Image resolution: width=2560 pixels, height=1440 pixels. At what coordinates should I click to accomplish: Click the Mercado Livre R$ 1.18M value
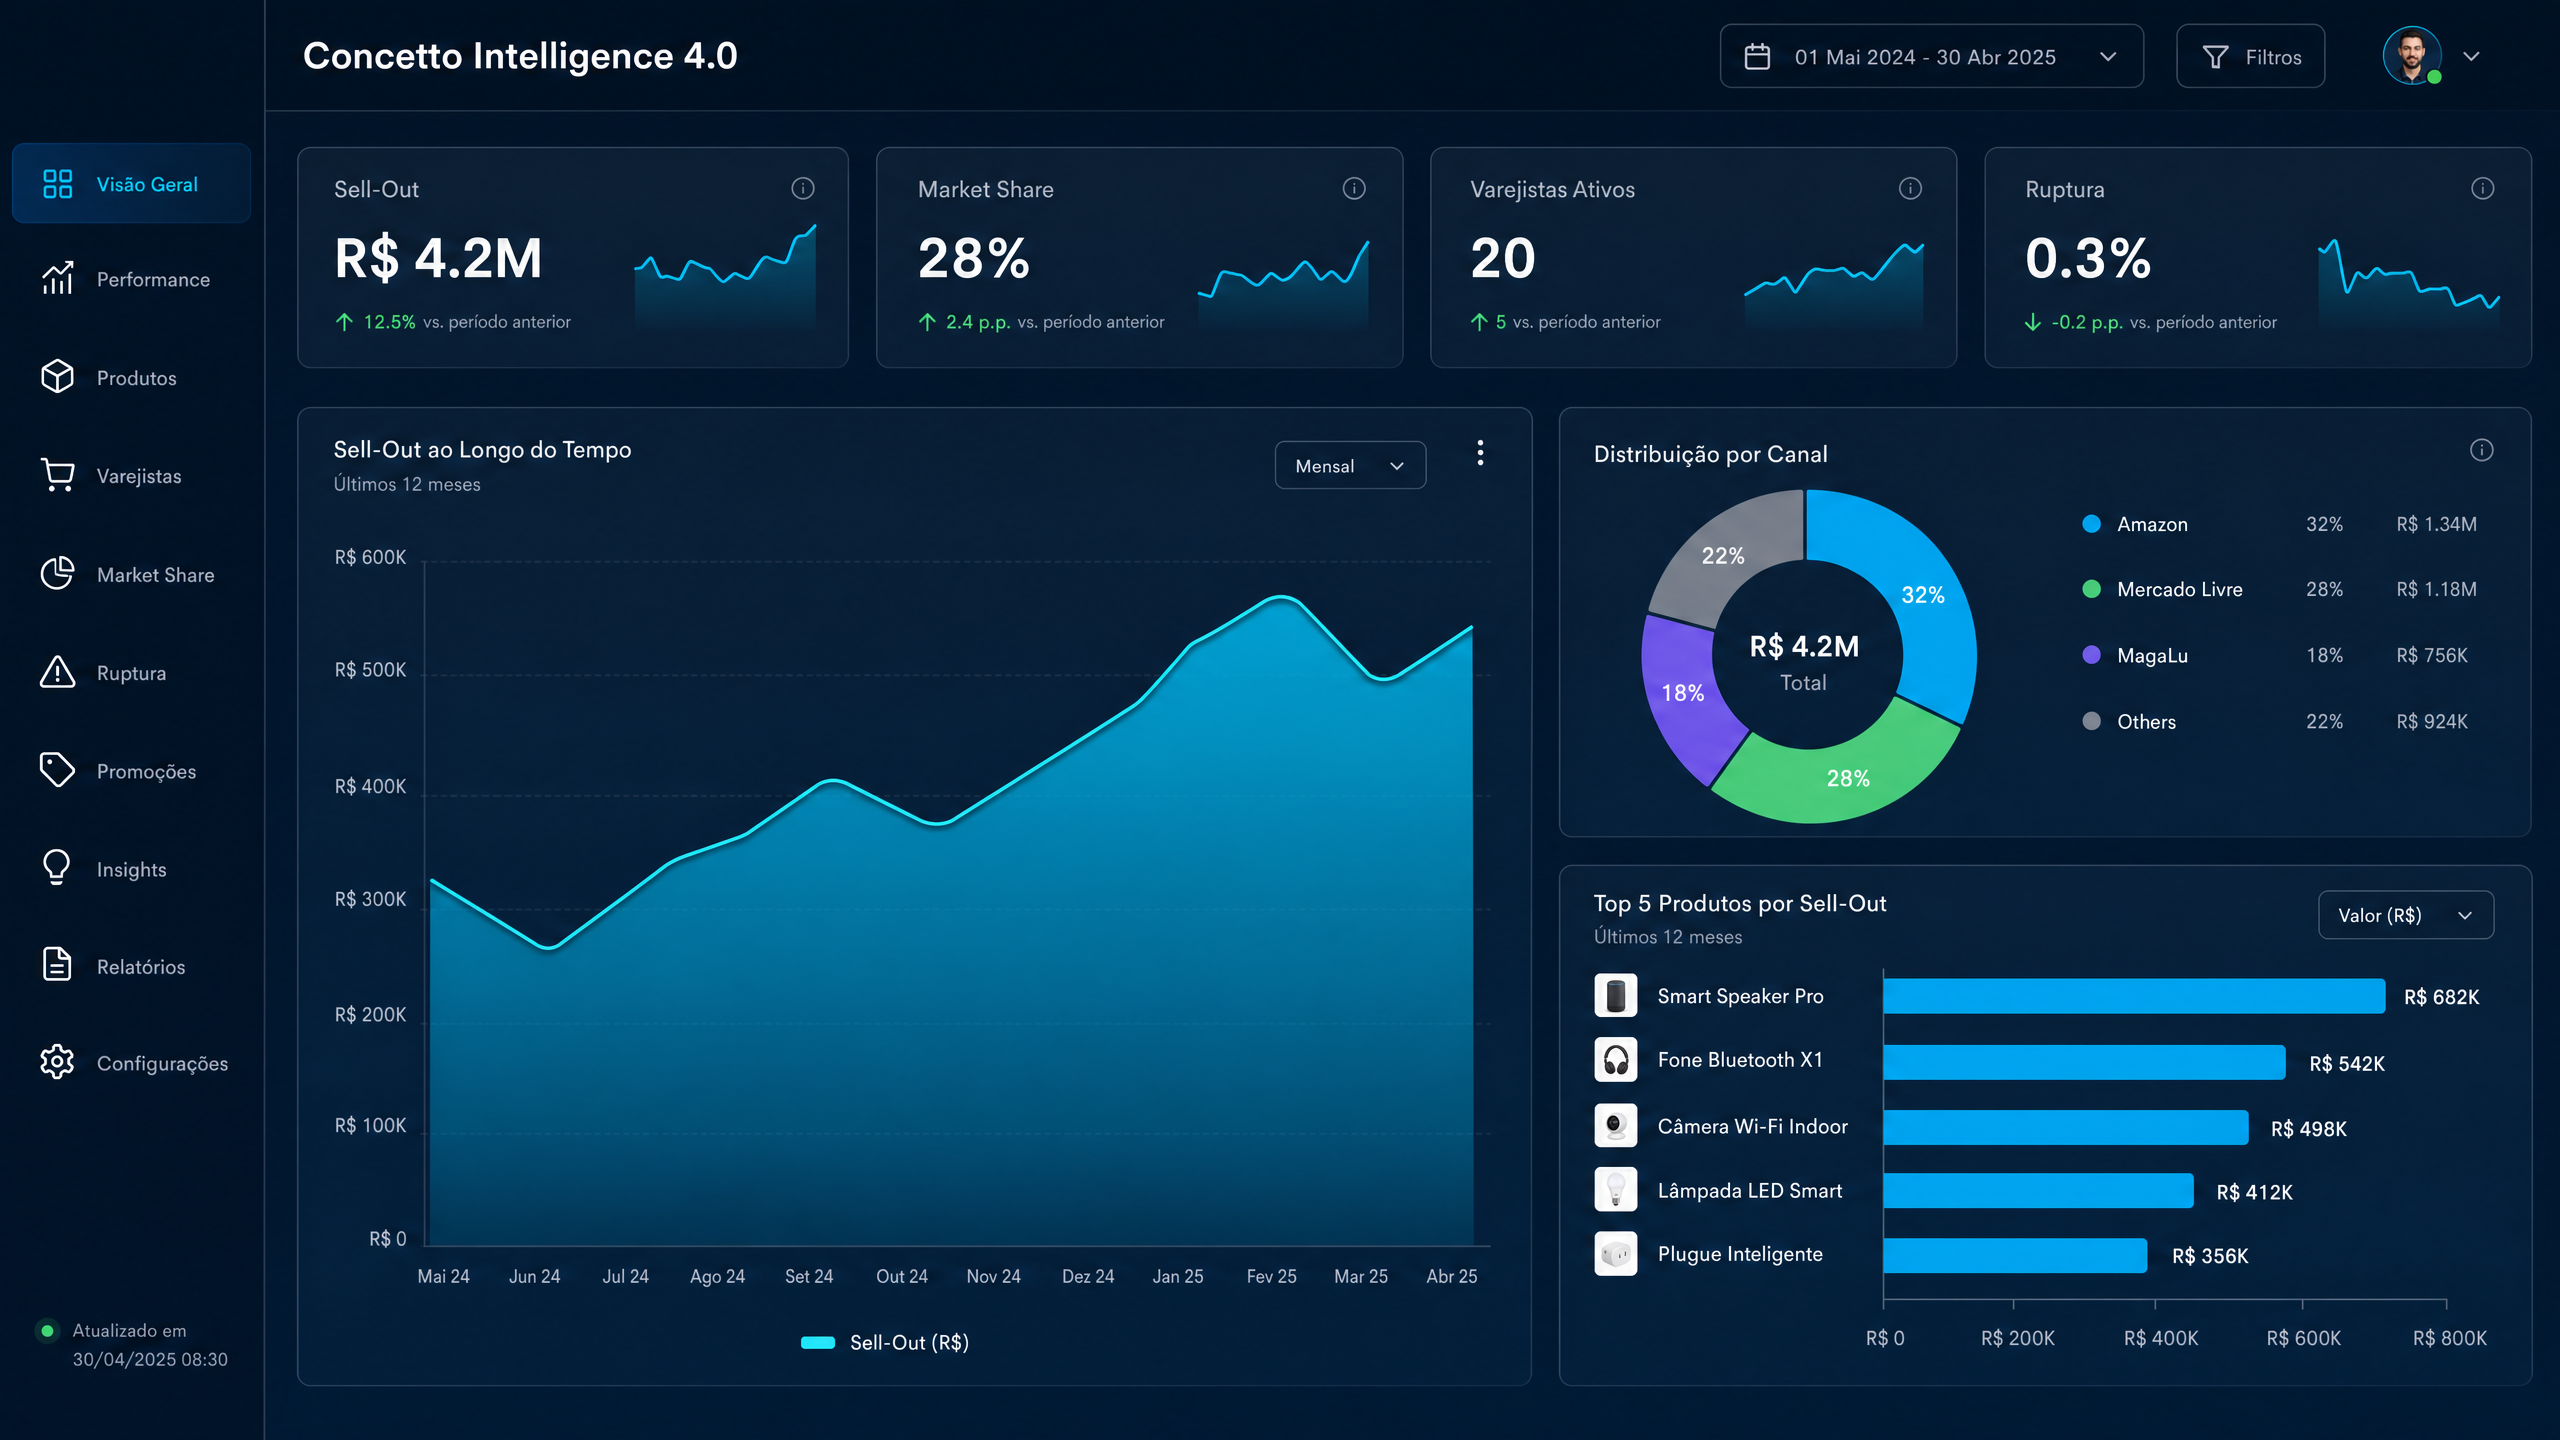pyautogui.click(x=2436, y=589)
